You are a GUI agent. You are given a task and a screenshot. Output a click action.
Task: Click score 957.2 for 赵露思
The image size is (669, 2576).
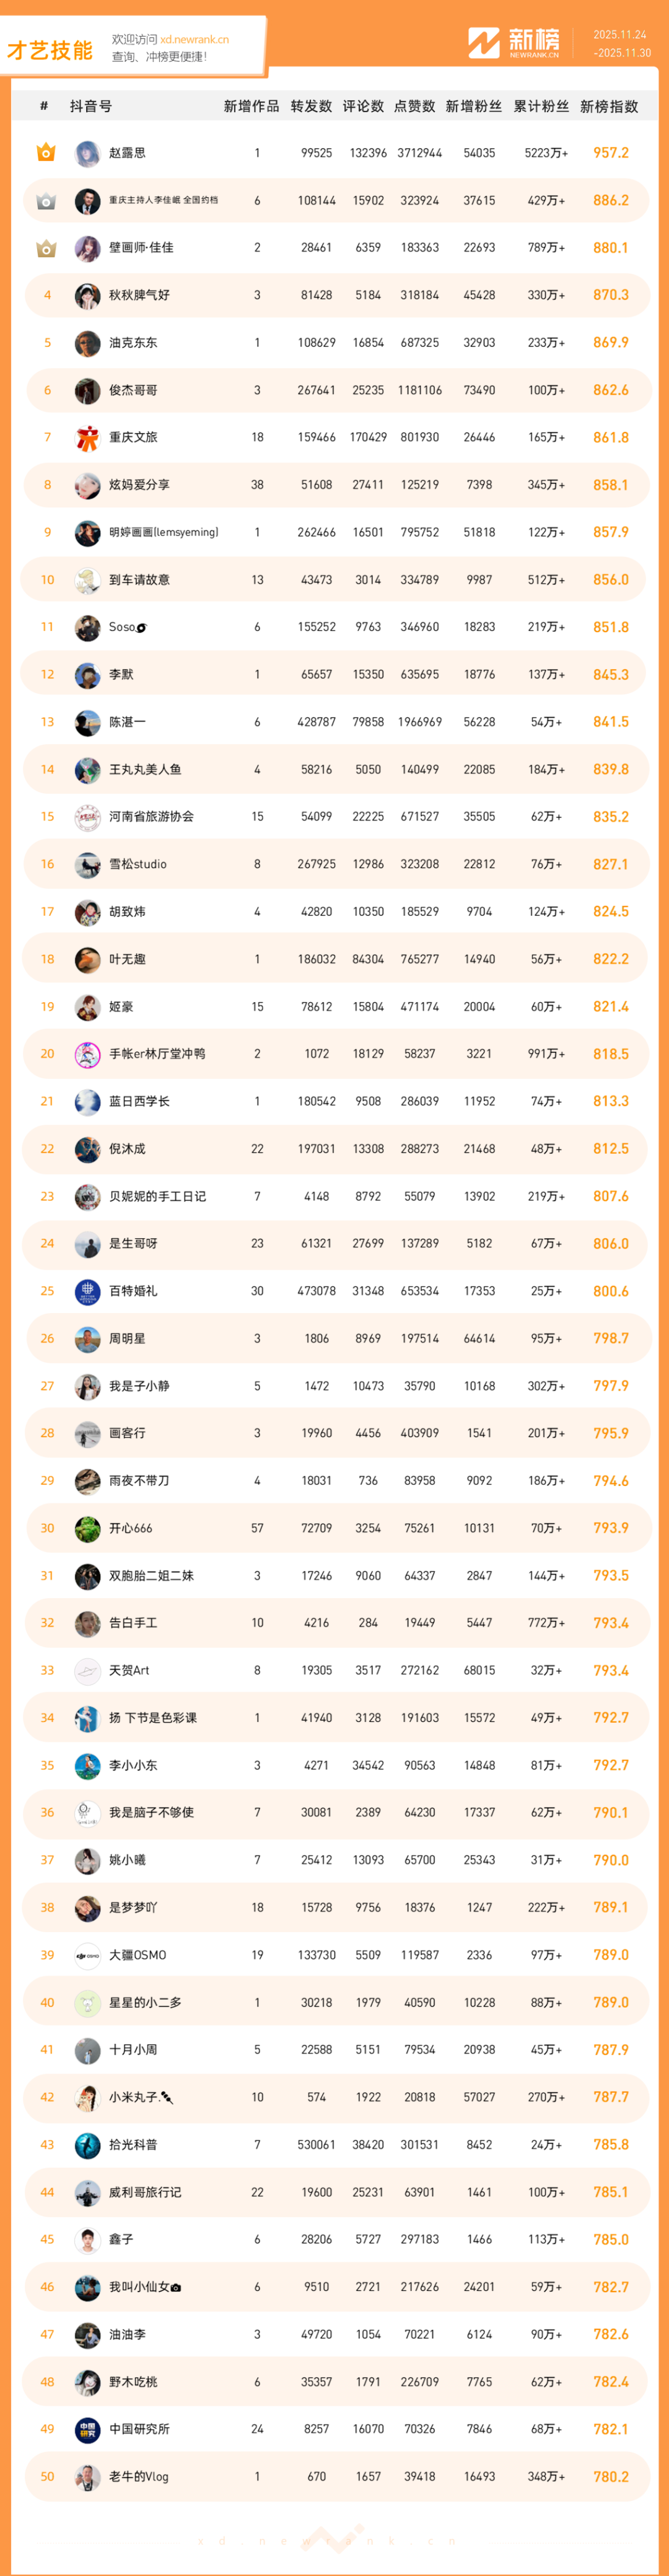click(x=610, y=153)
